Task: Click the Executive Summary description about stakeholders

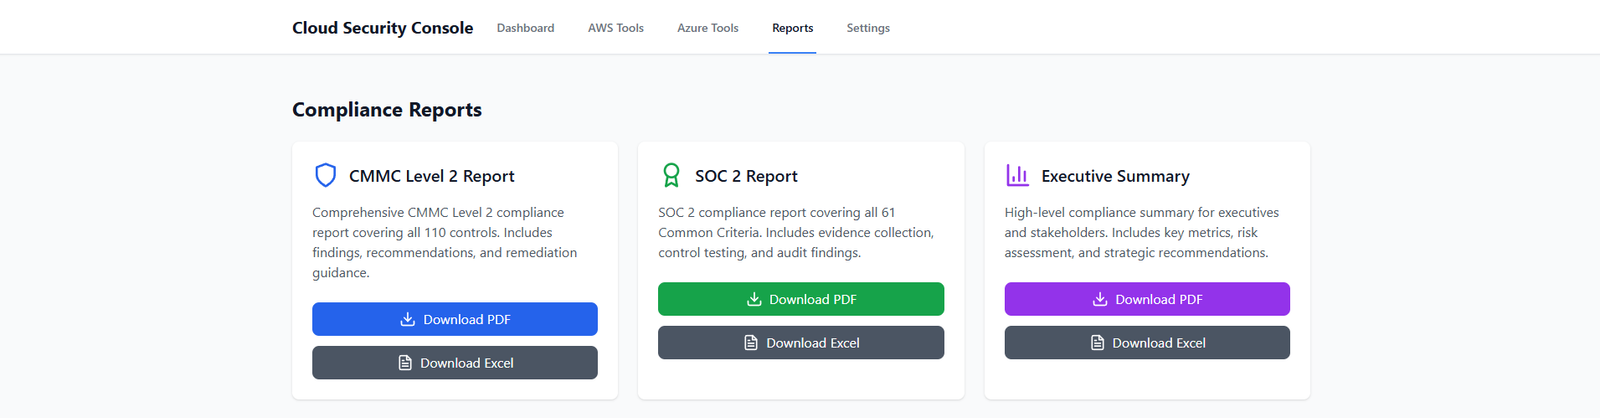Action: pyautogui.click(x=1142, y=233)
